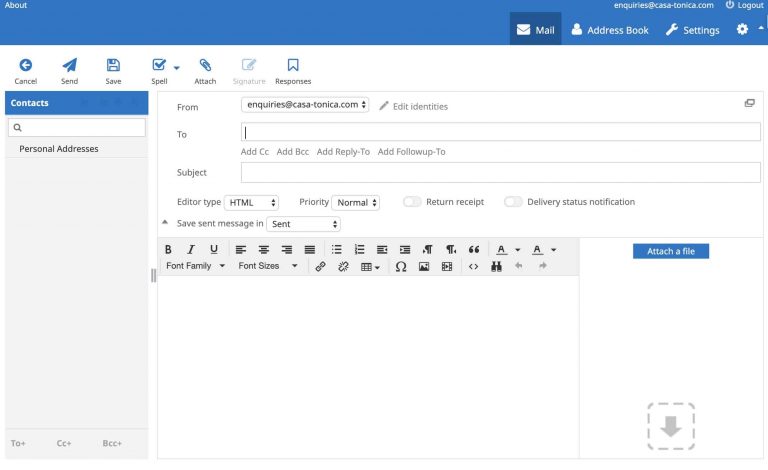Insert a bullet list
The image size is (768, 470).
[336, 250]
